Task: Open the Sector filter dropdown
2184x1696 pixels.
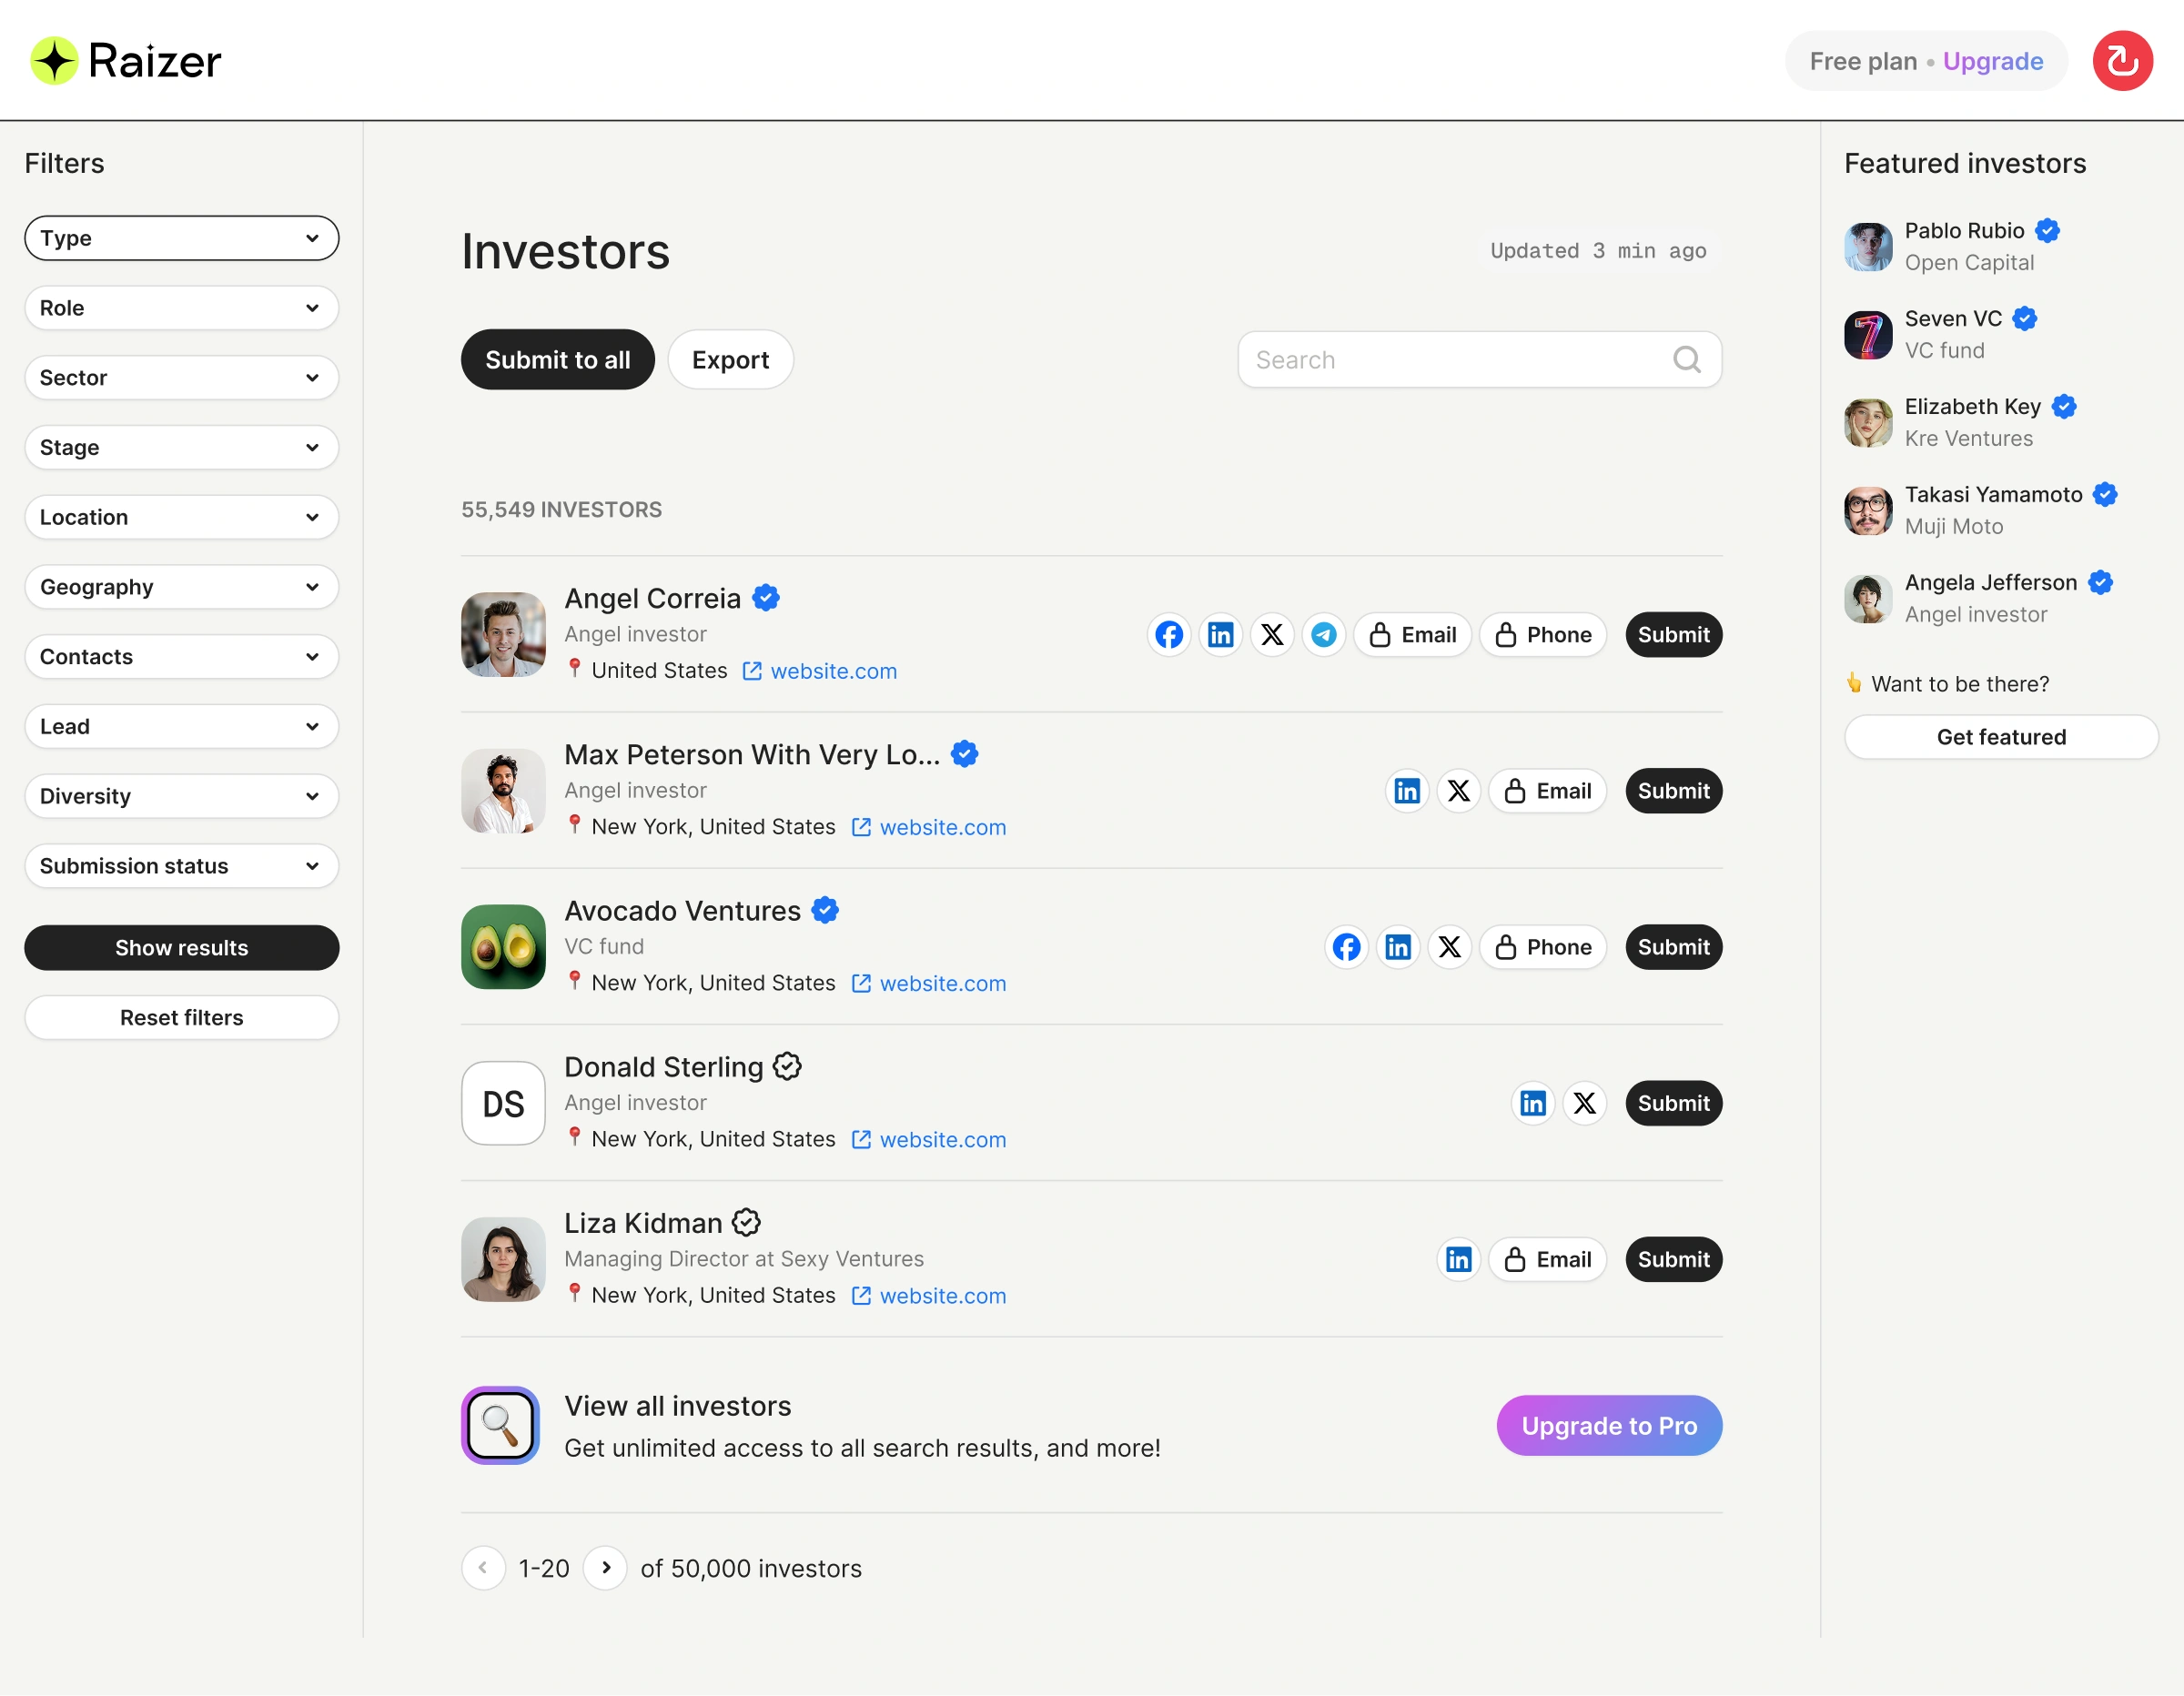Action: 182,378
